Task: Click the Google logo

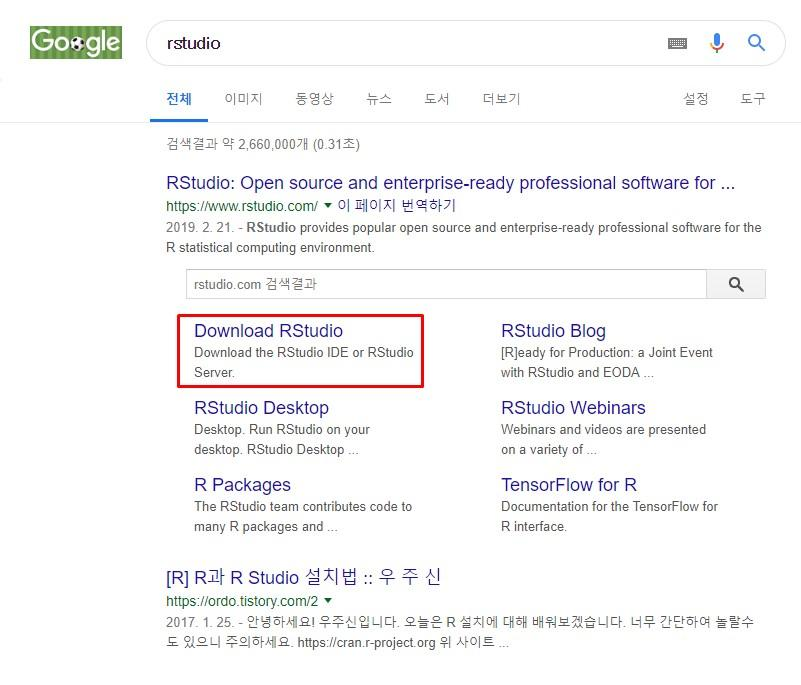Action: tap(76, 42)
